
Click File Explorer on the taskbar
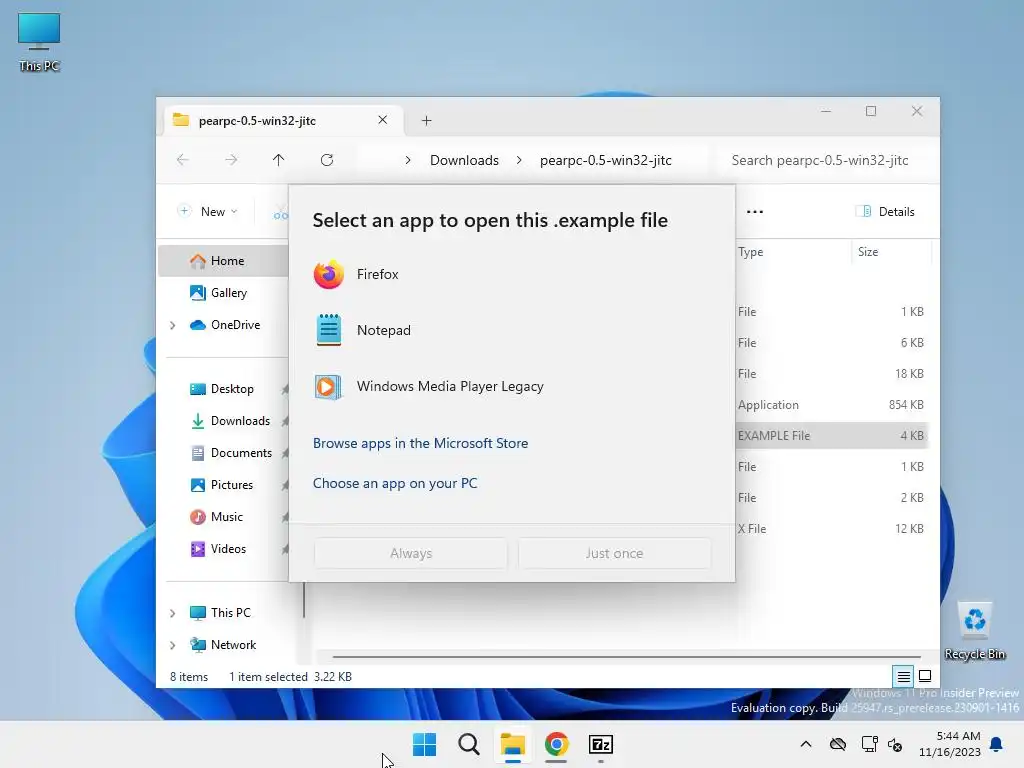click(x=513, y=744)
